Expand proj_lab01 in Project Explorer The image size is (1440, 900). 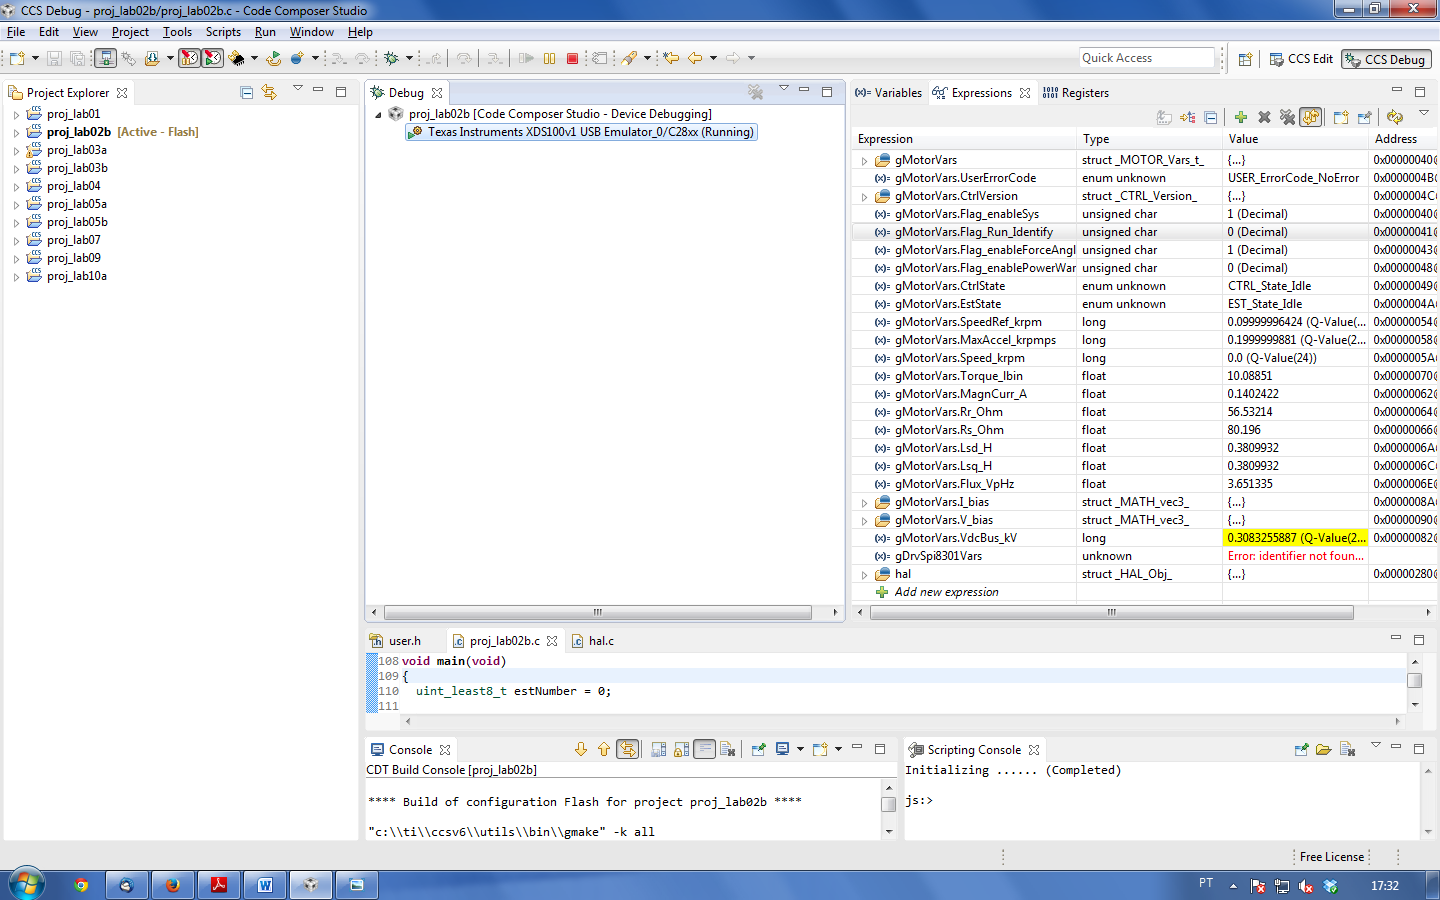click(16, 114)
